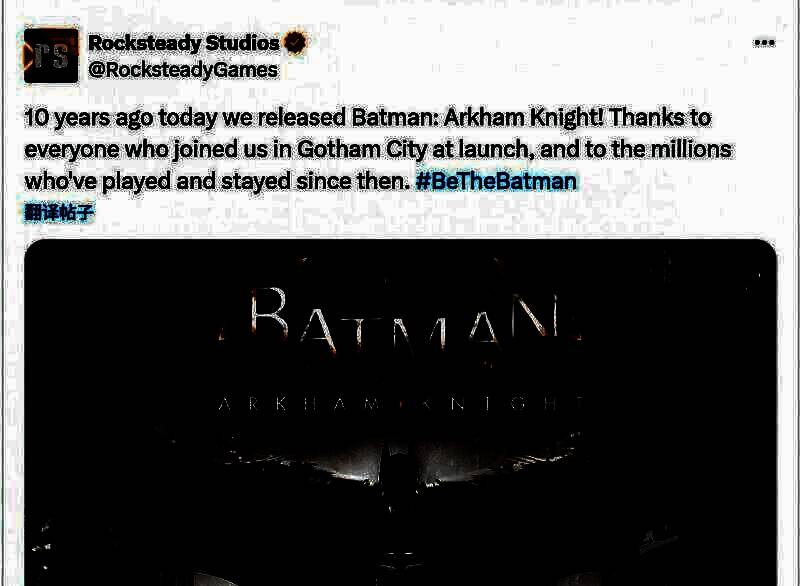Click the verified badge beside Rocksteady Studios

(x=295, y=42)
